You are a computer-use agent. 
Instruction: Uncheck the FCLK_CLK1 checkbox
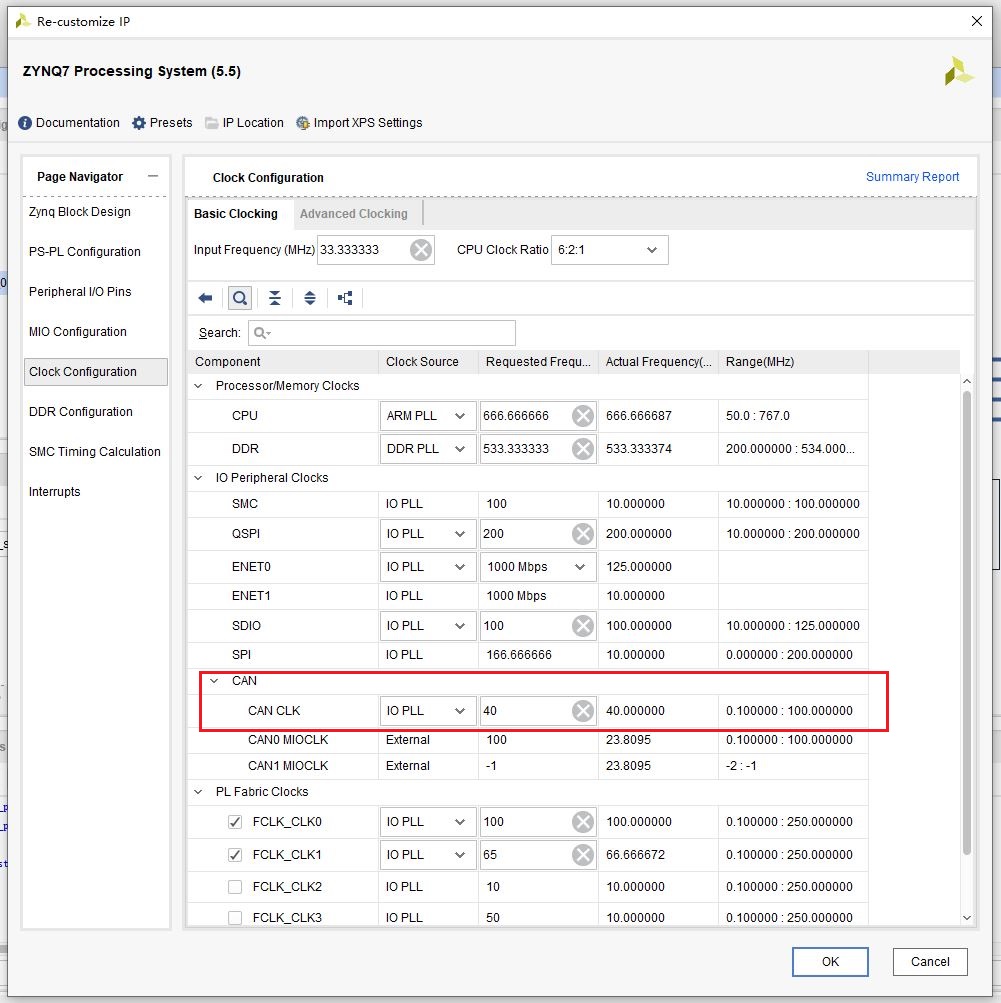pos(235,855)
